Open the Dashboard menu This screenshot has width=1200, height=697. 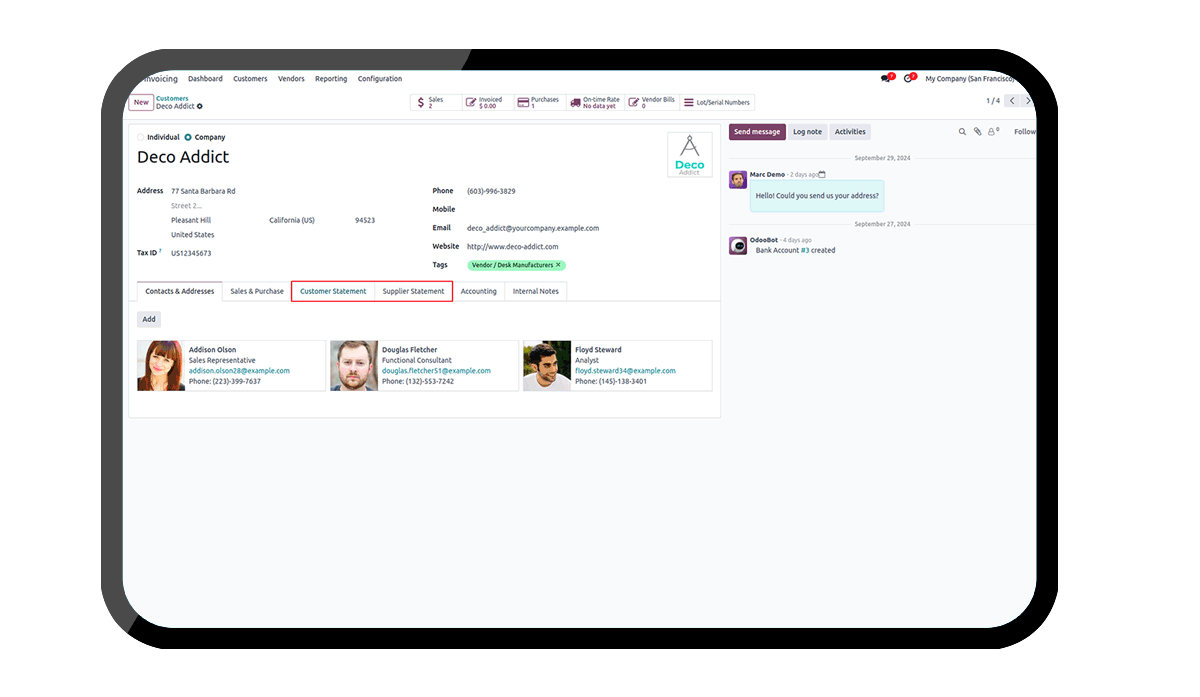(205, 79)
